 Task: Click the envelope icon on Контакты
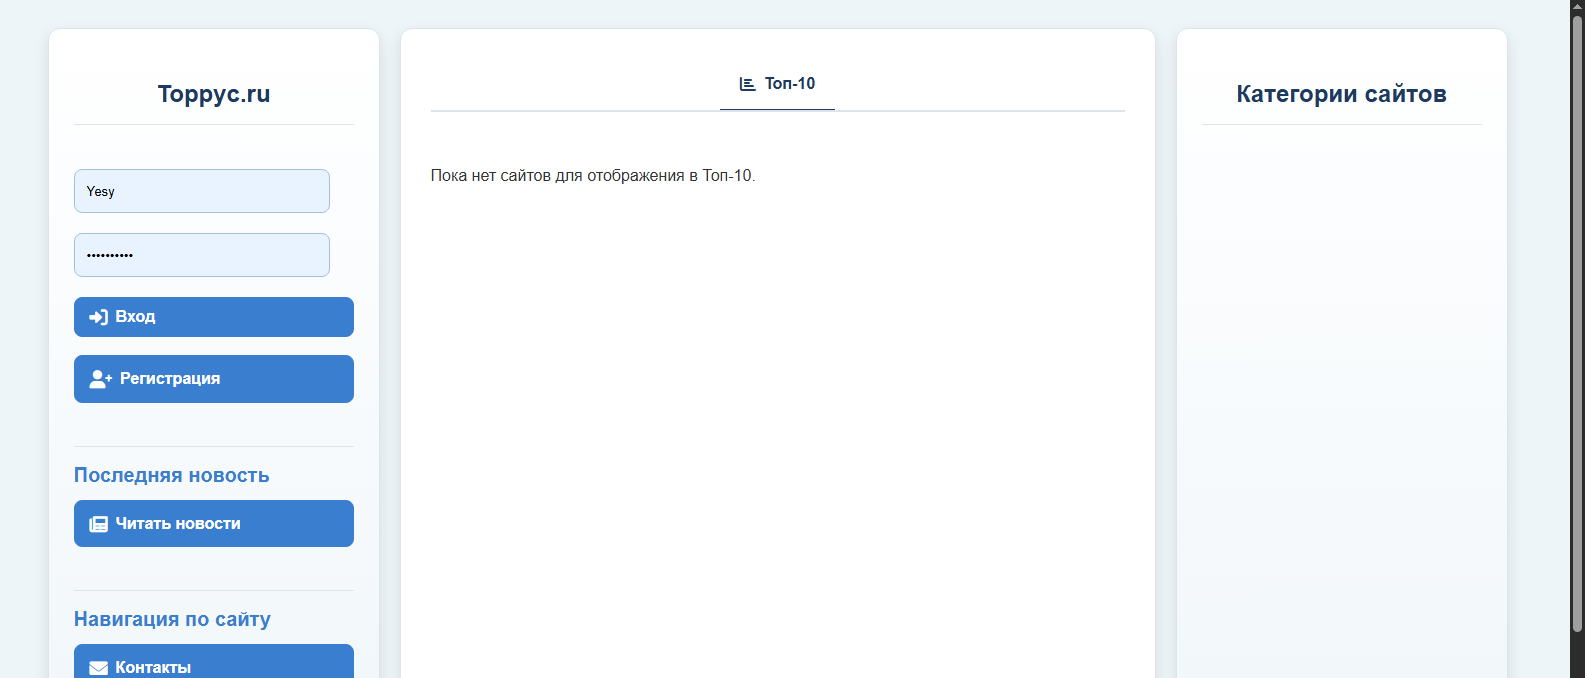(x=98, y=667)
